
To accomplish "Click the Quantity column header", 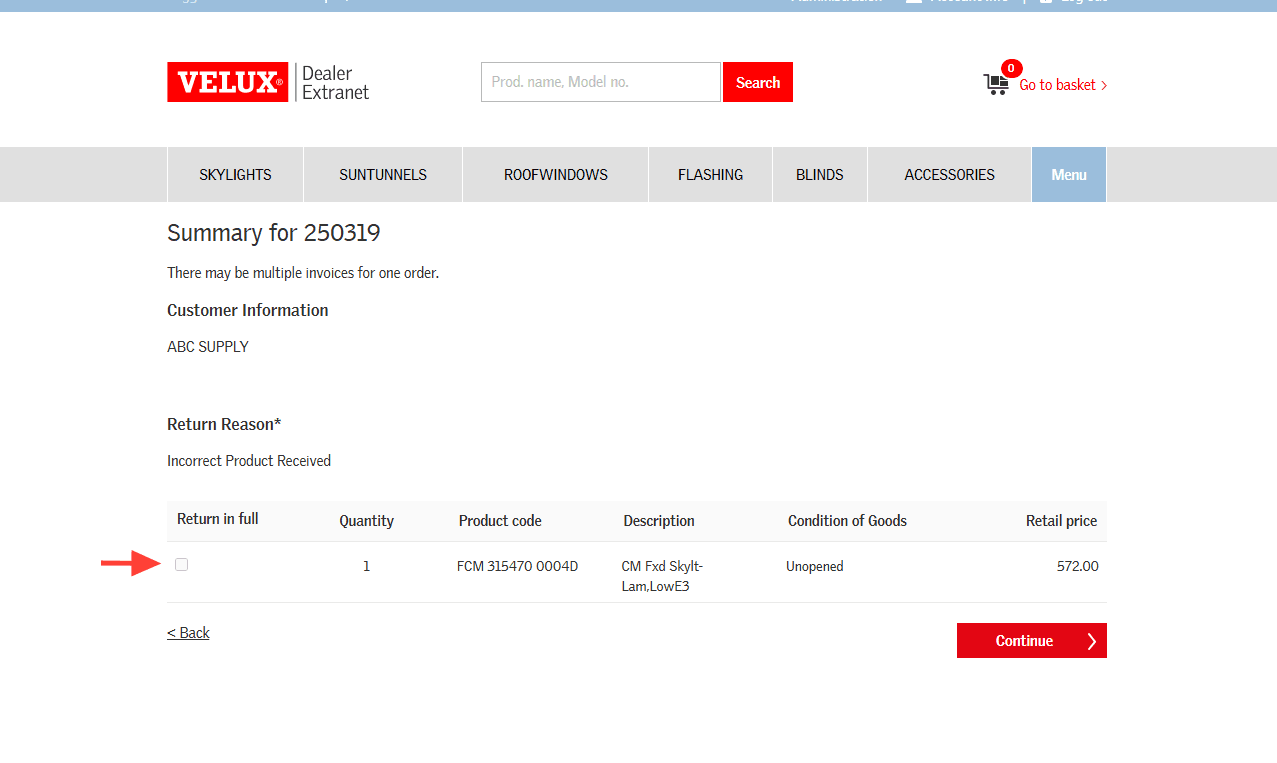I will [366, 521].
